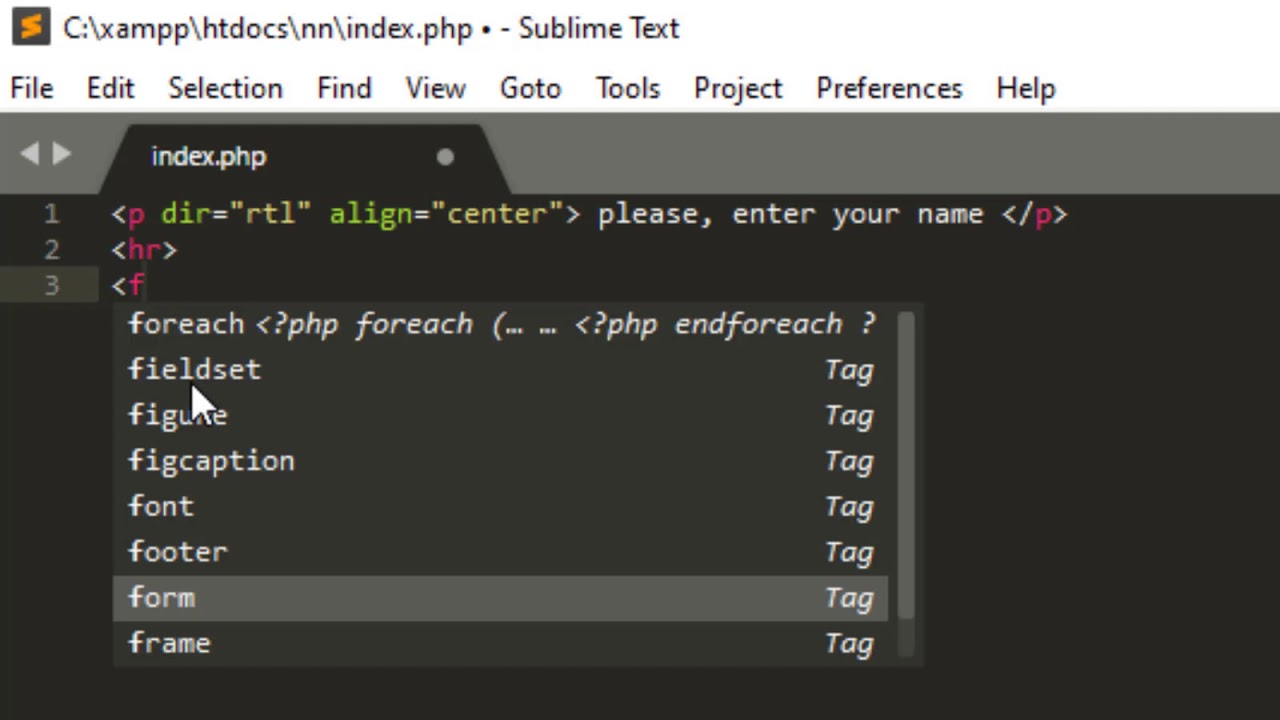This screenshot has width=1280, height=720.
Task: Open the Tools menu
Action: point(628,88)
